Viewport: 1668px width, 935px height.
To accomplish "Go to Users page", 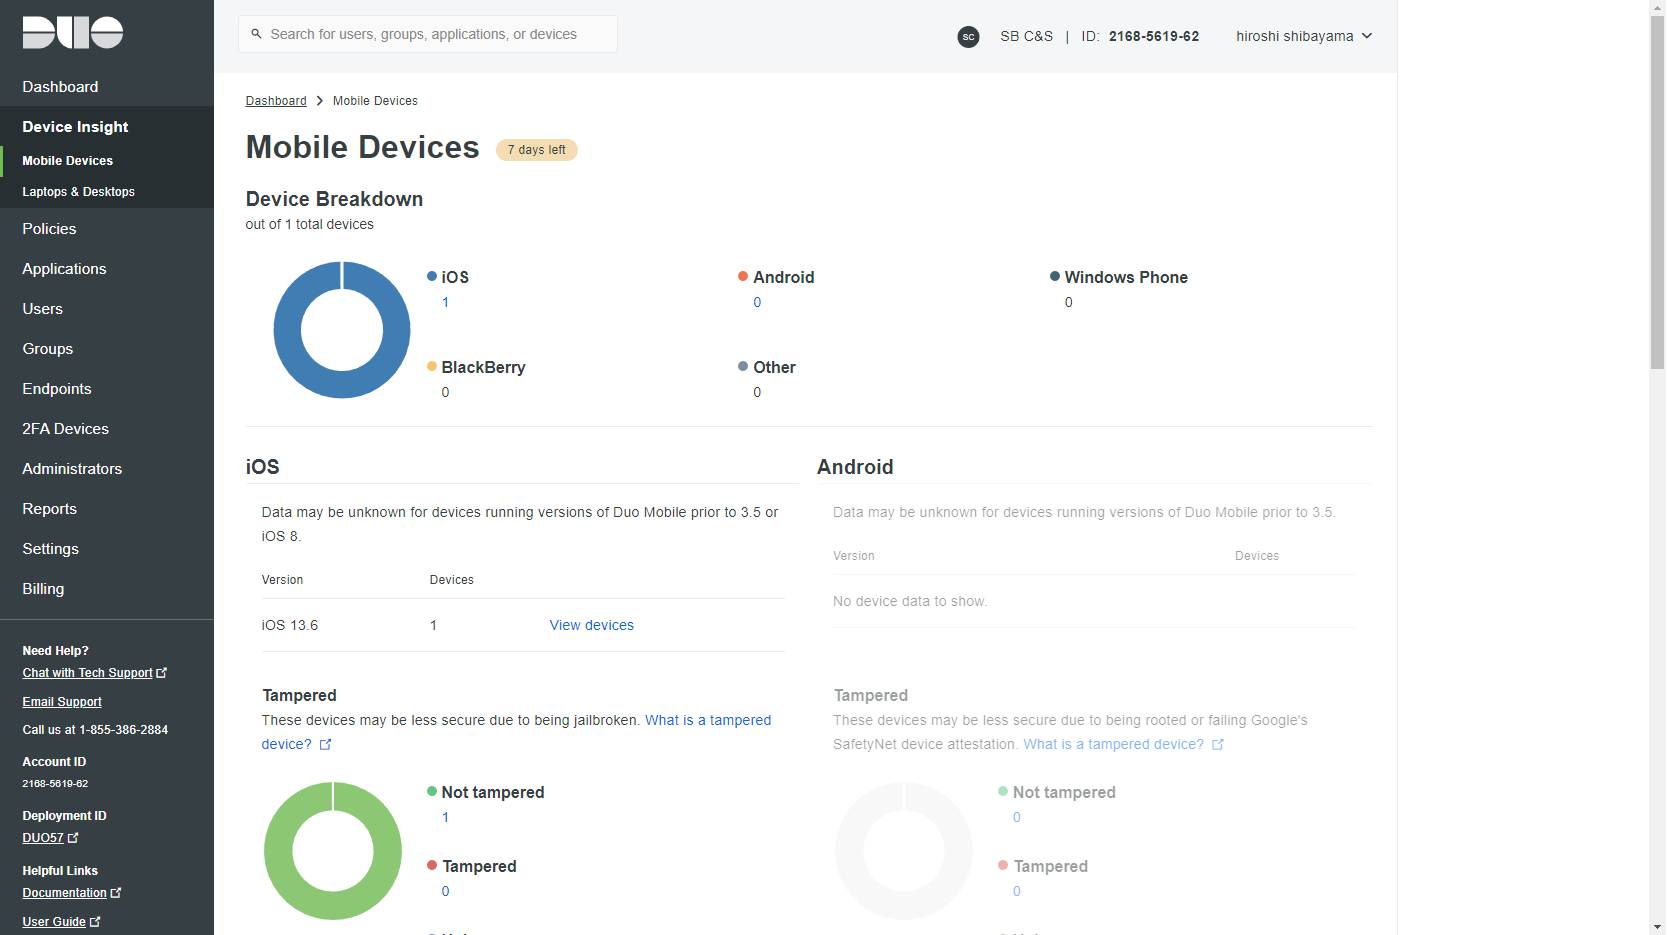I will point(42,309).
